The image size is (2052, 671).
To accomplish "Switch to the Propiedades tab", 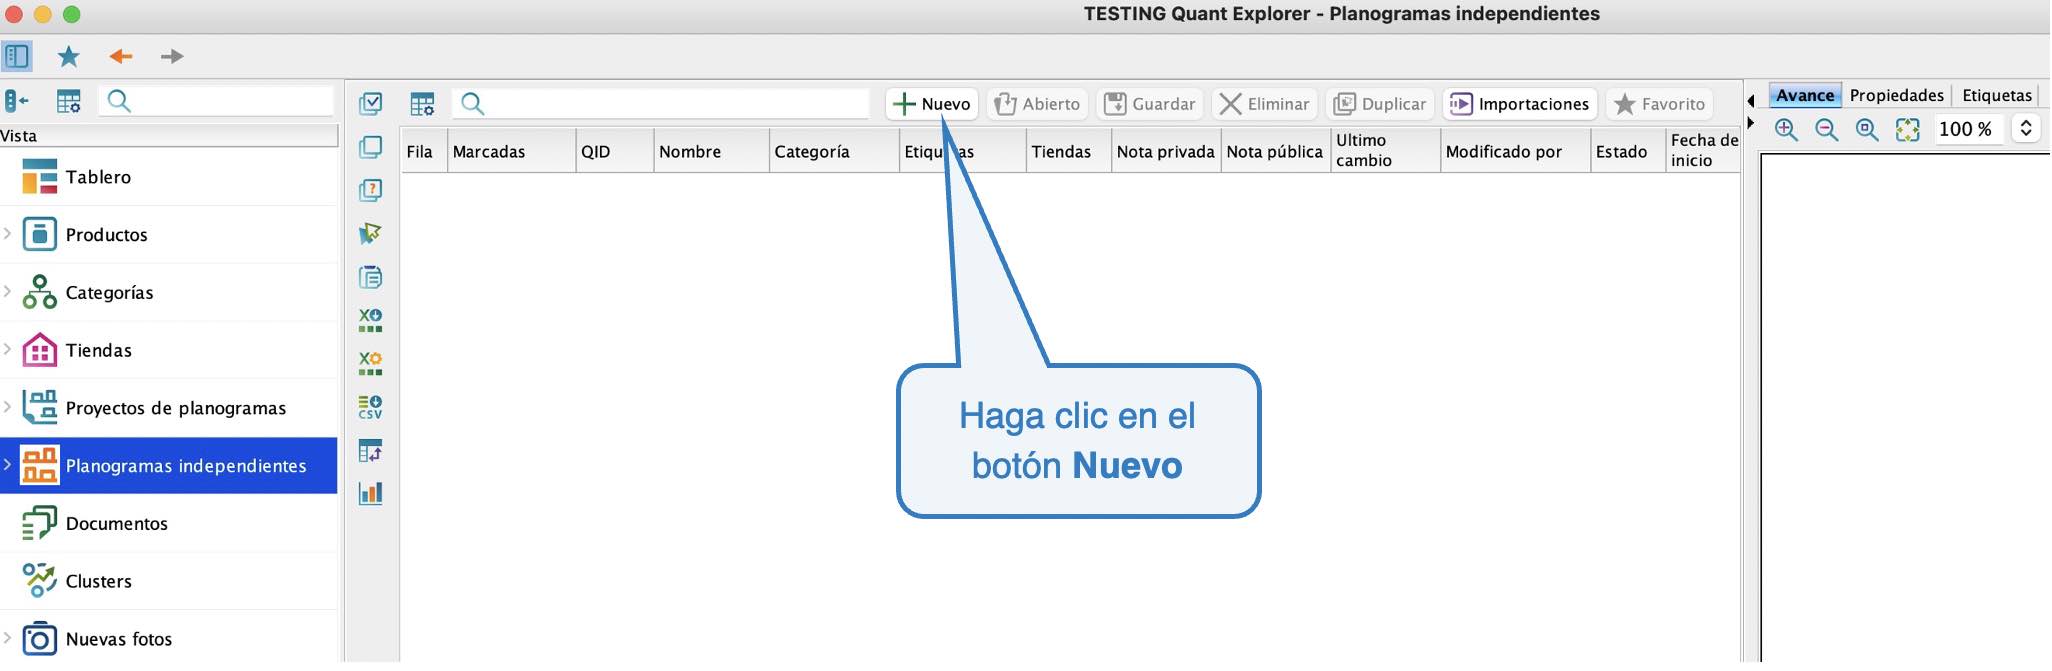I will (x=1896, y=95).
